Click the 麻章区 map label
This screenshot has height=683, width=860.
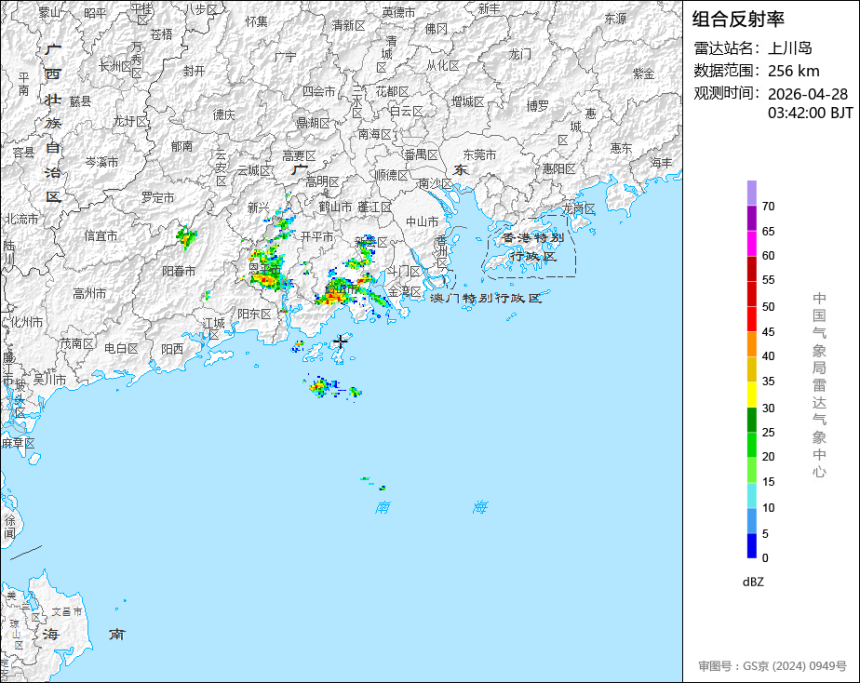[18, 443]
